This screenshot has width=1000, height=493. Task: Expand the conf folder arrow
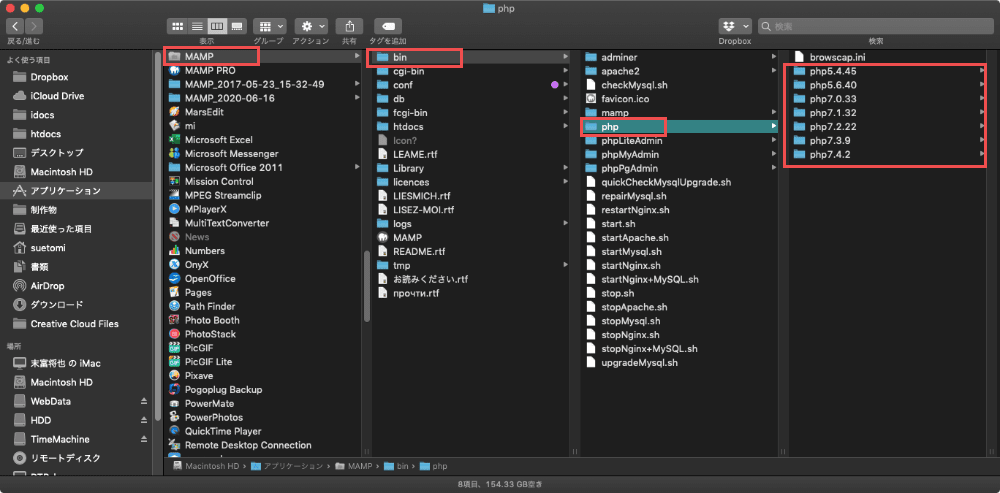(x=566, y=85)
